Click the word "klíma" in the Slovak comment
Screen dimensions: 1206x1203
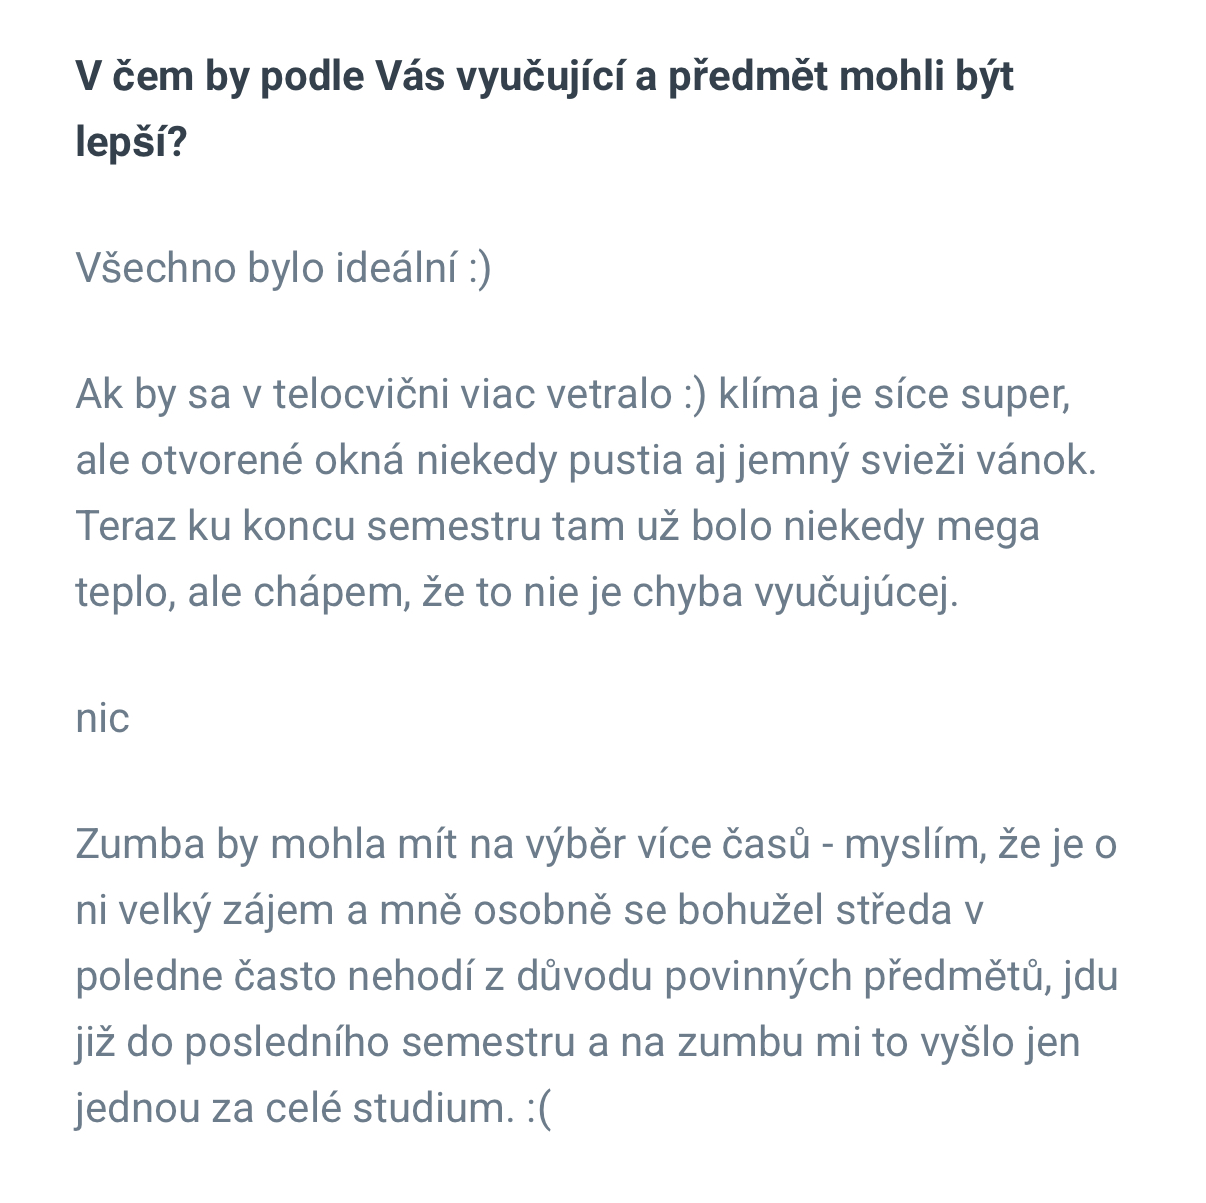[768, 395]
